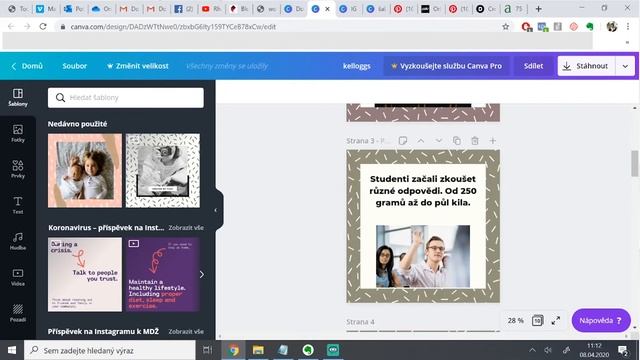Viewport: 640px width, 360px height.
Task: Open Změnit velikost resize option
Action: click(138, 66)
